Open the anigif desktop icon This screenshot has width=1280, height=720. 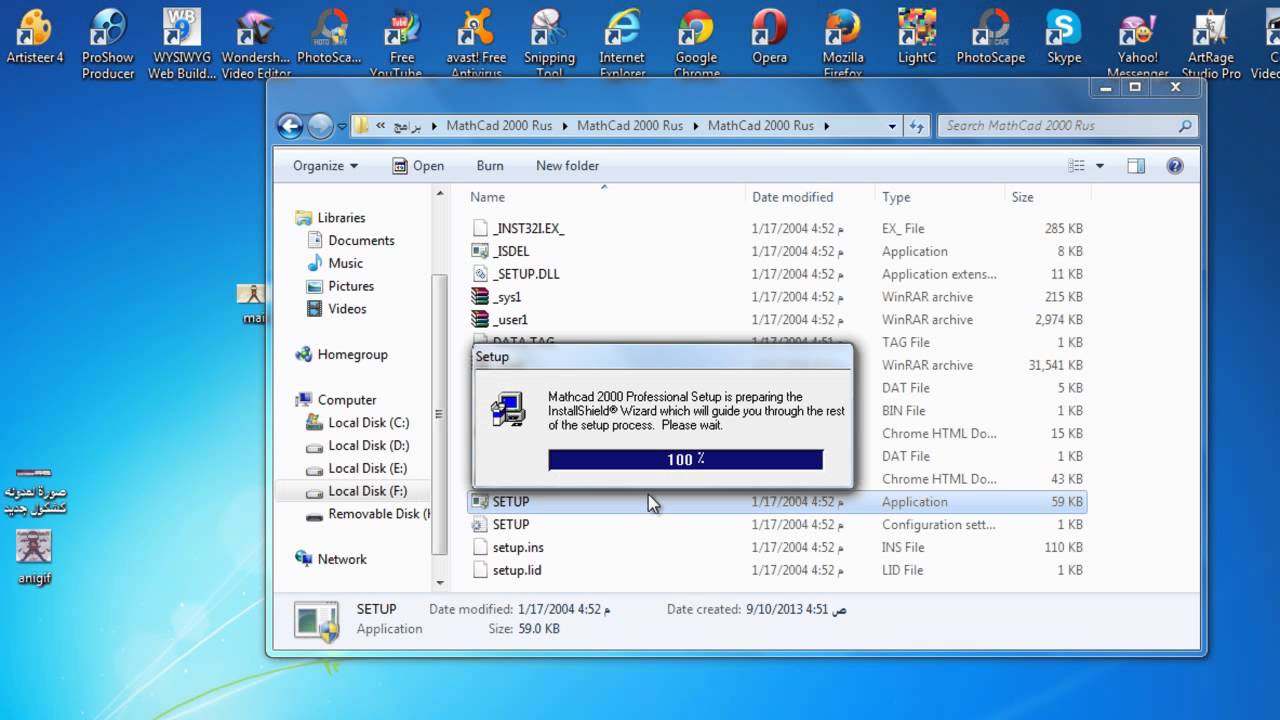click(x=34, y=556)
